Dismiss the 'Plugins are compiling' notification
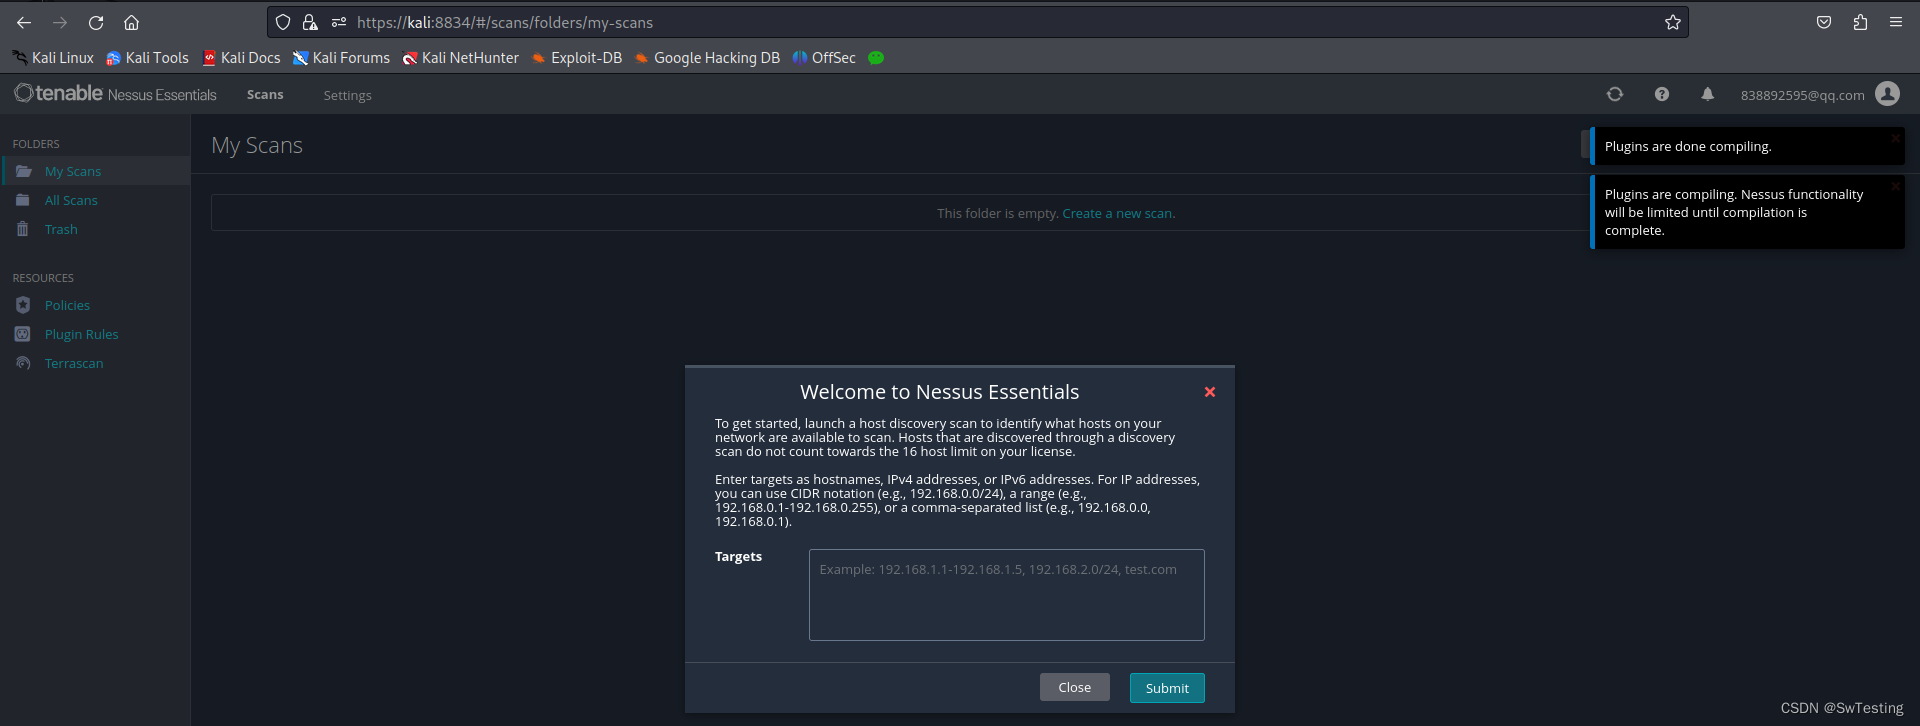The width and height of the screenshot is (1920, 726). coord(1895,186)
